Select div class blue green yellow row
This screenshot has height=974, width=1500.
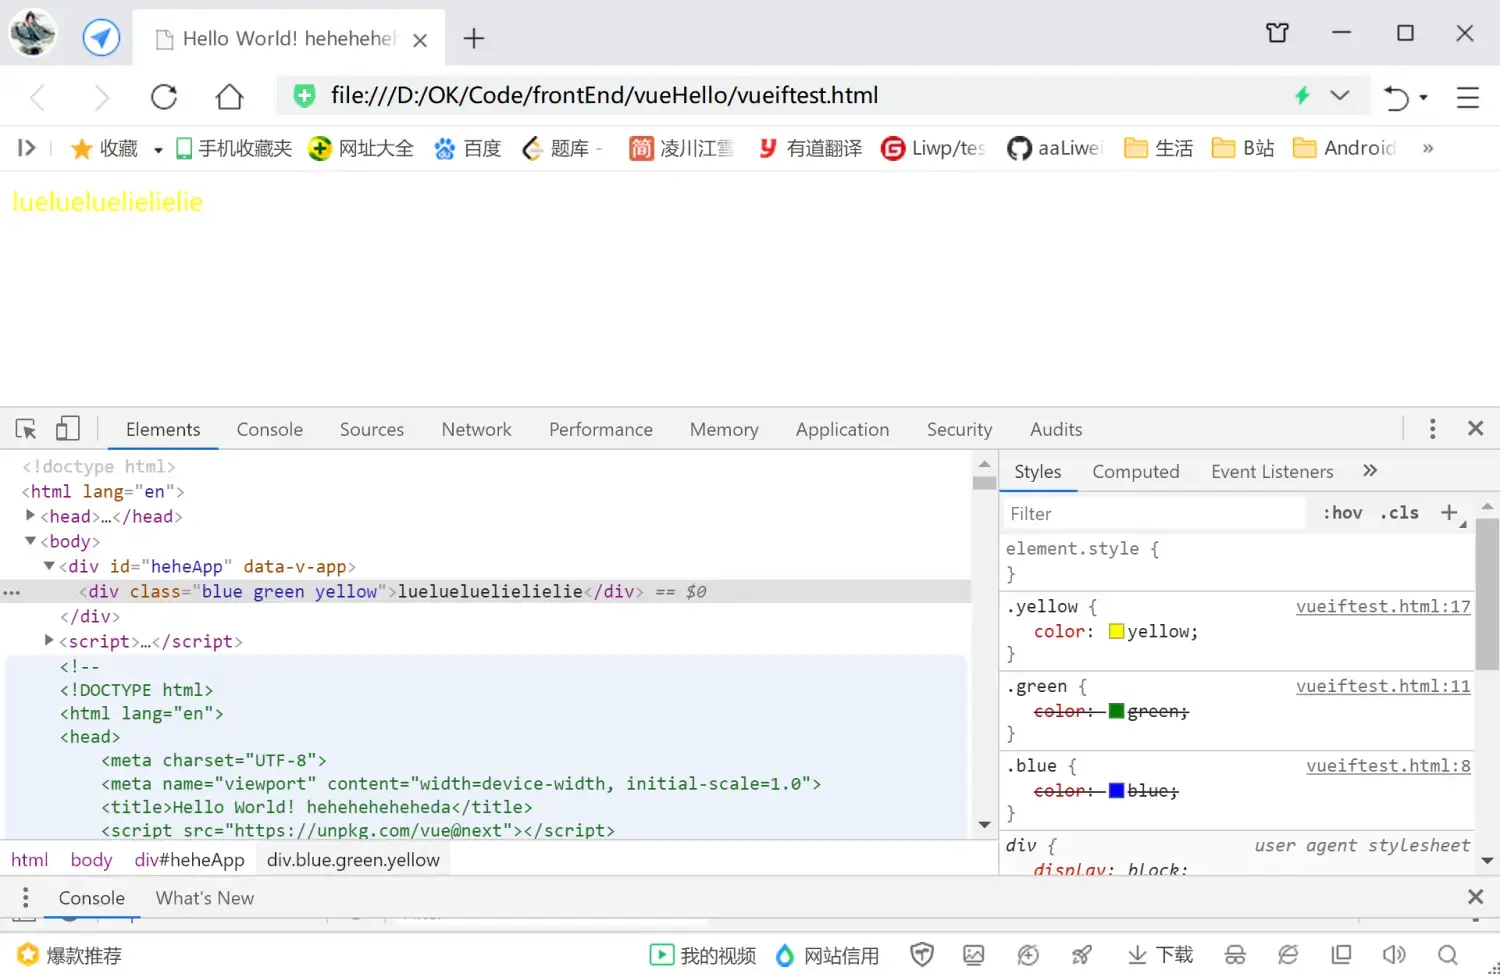pyautogui.click(x=486, y=591)
